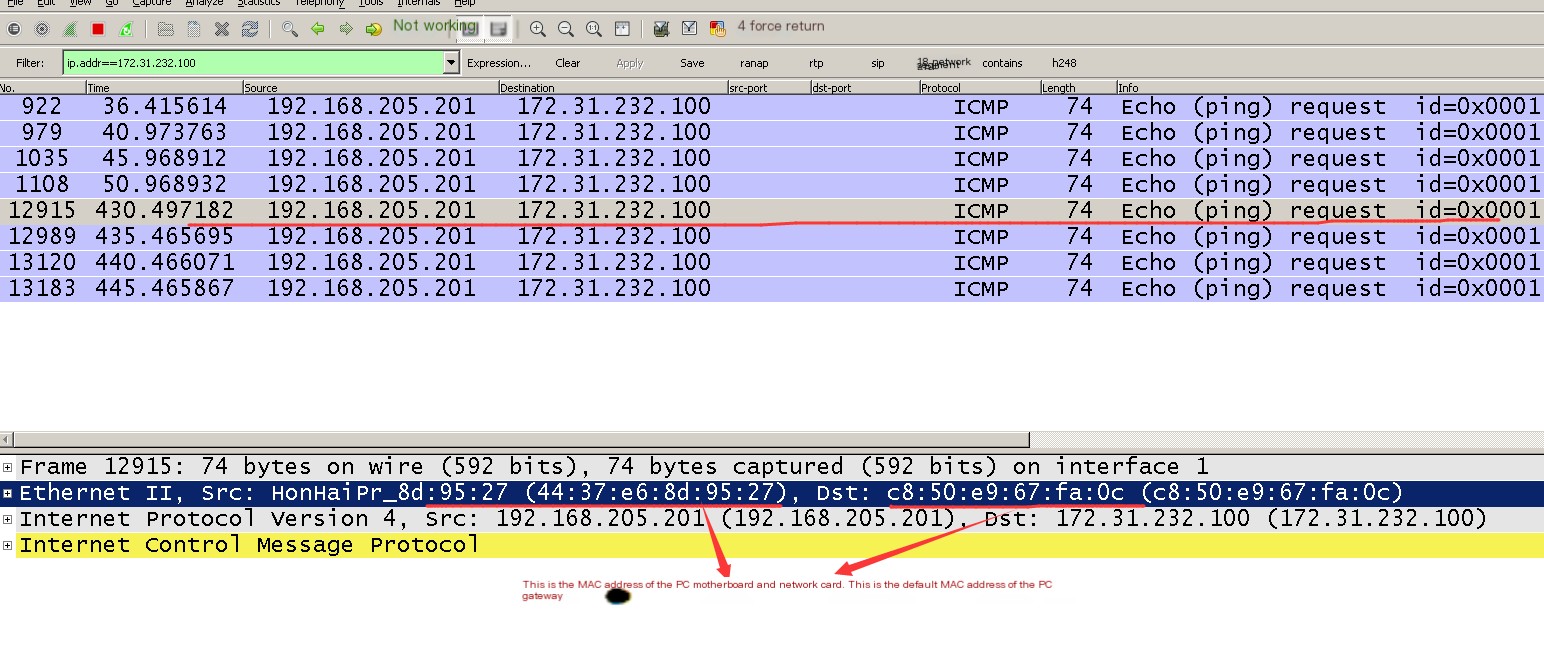
Task: Go to a specific packet number icon
Action: [374, 29]
